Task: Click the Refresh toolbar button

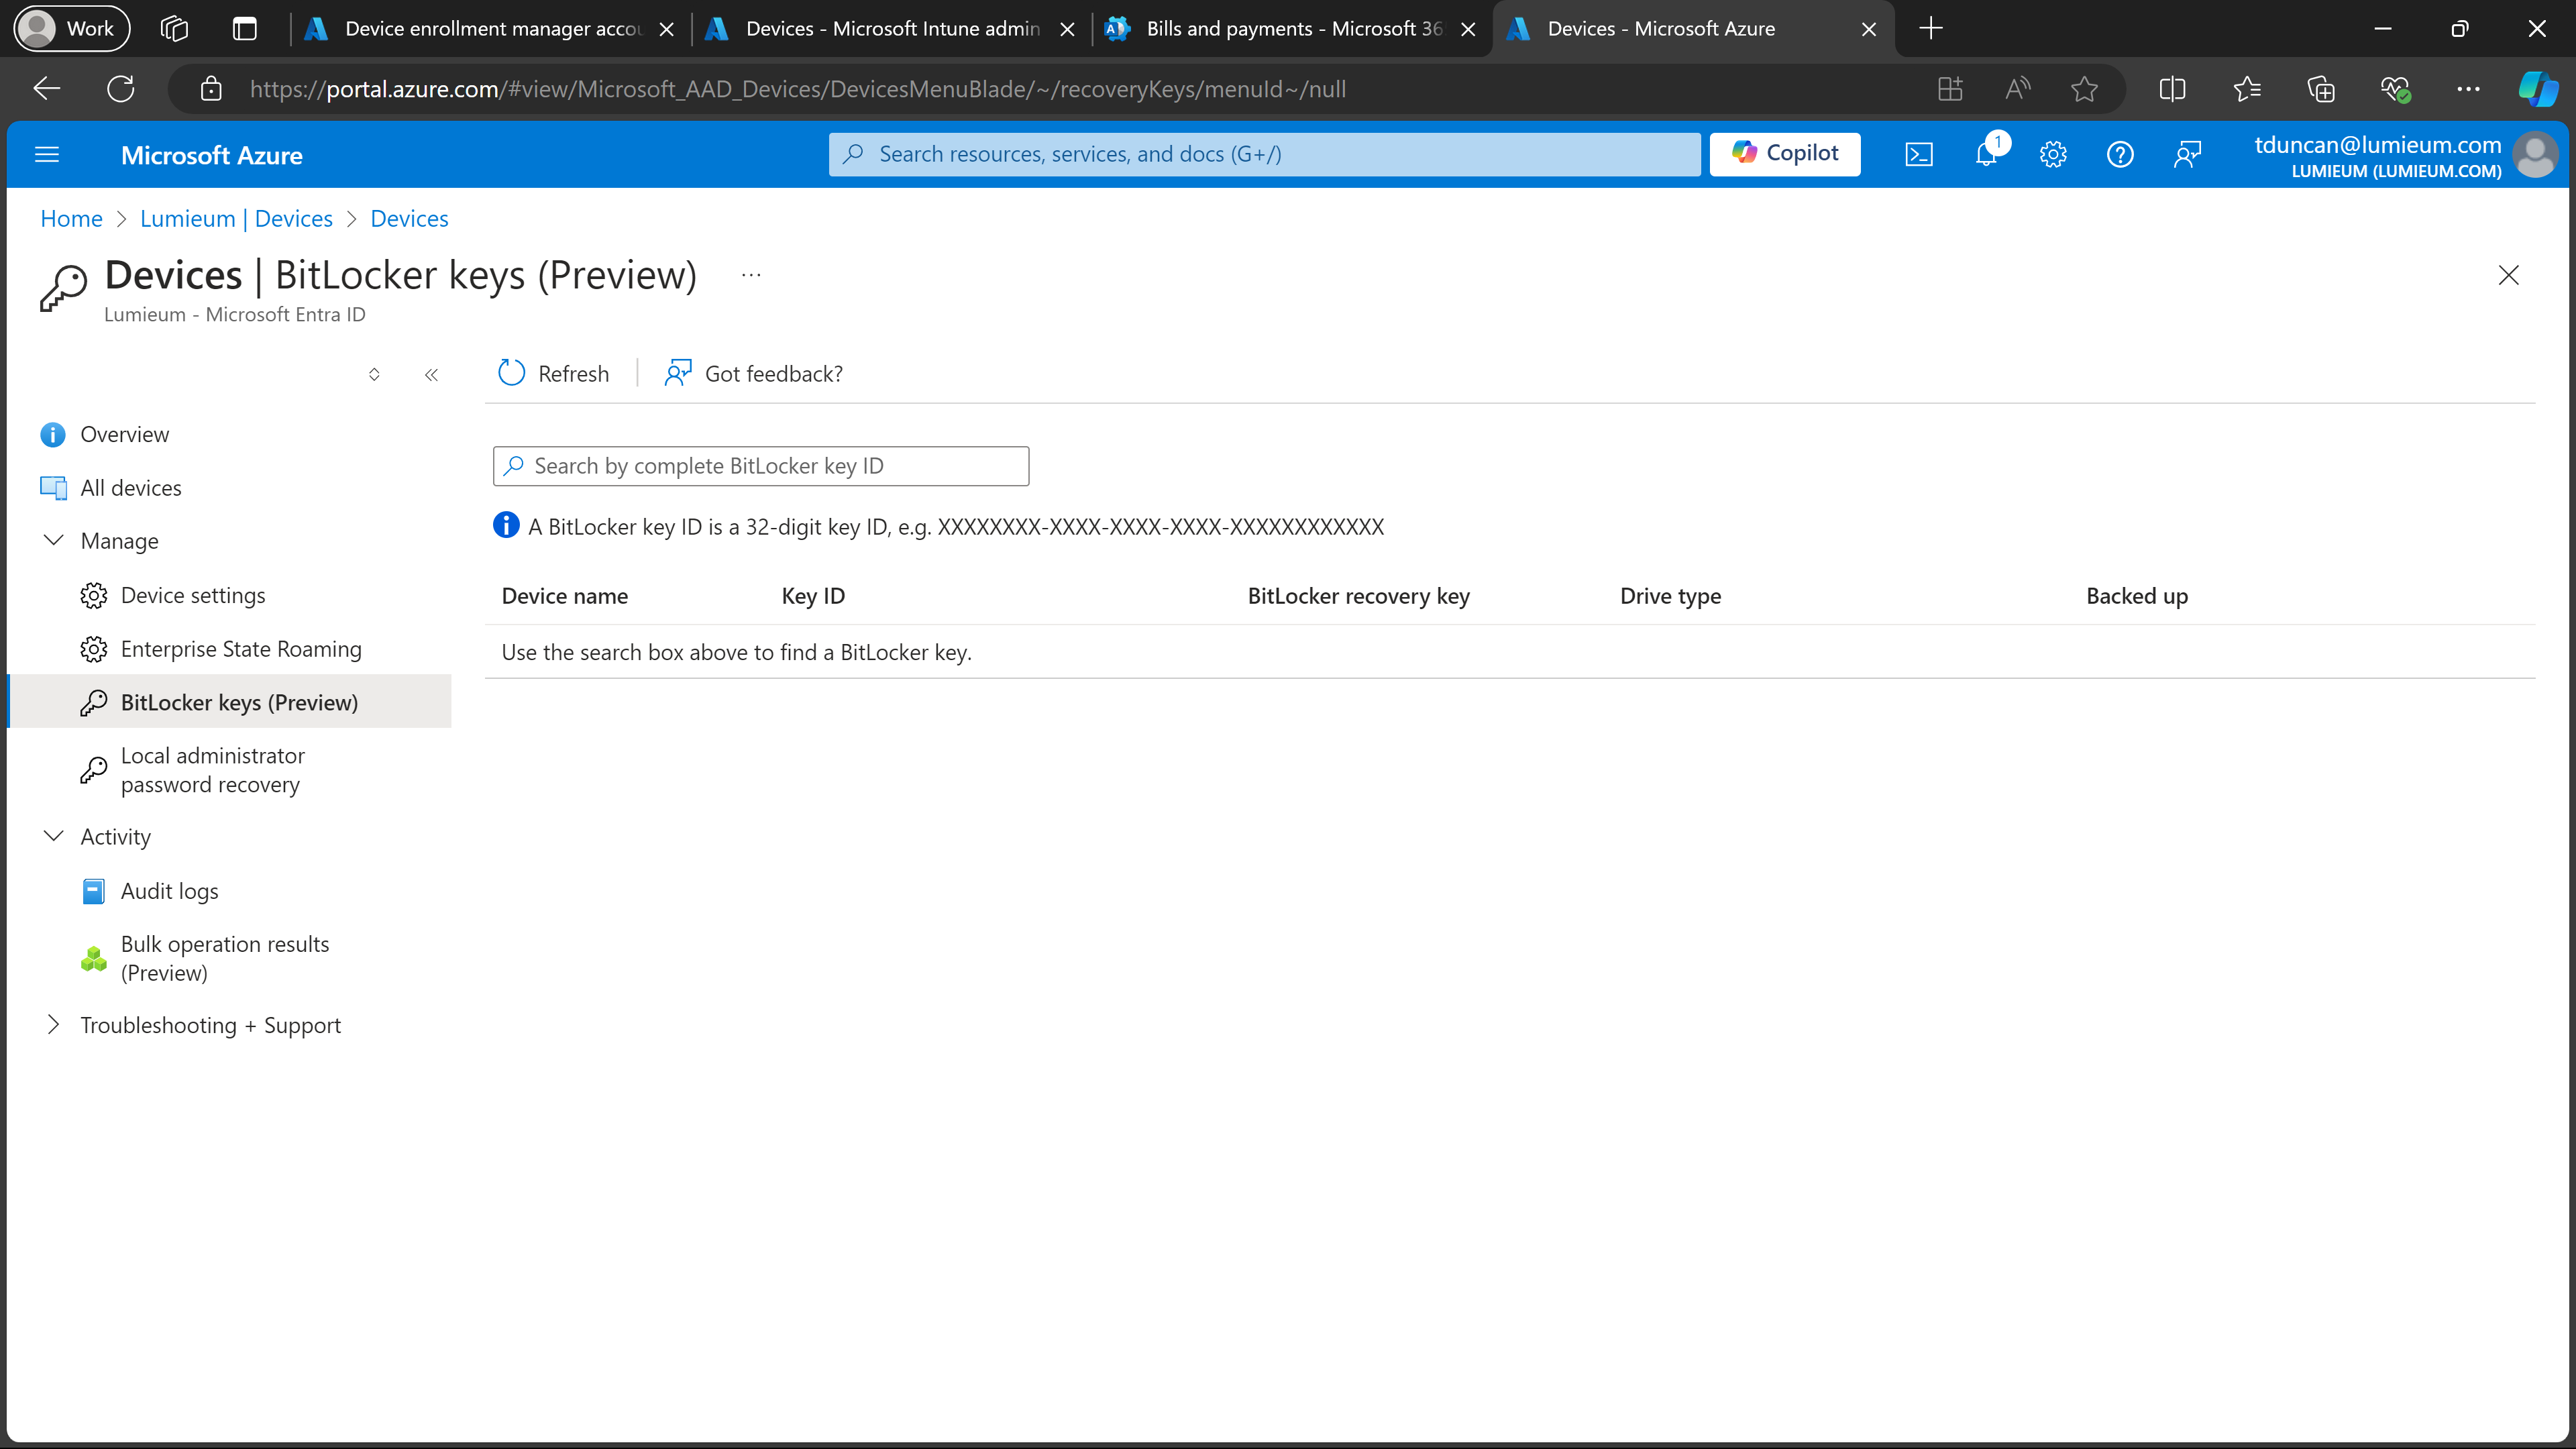Action: pyautogui.click(x=553, y=374)
